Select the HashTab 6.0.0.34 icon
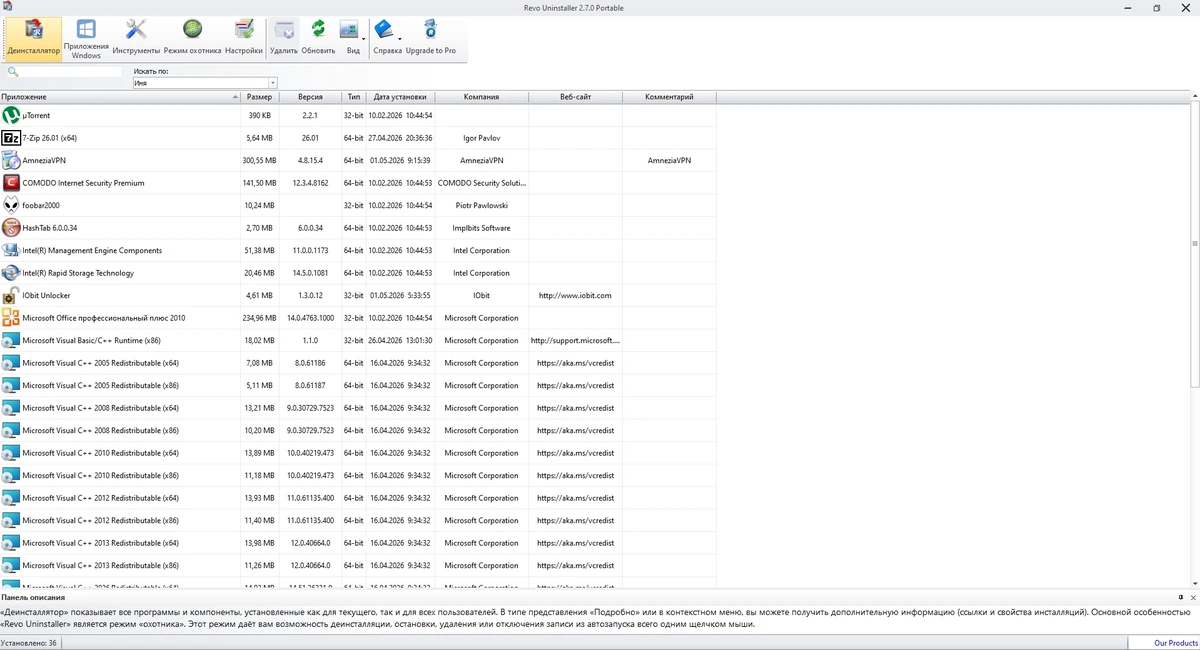Screen dimensions: 1200x650 [x=11, y=228]
